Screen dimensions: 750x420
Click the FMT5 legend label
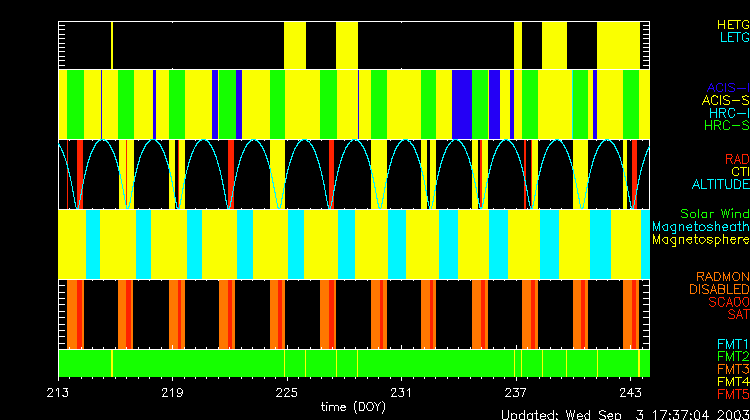(x=733, y=394)
